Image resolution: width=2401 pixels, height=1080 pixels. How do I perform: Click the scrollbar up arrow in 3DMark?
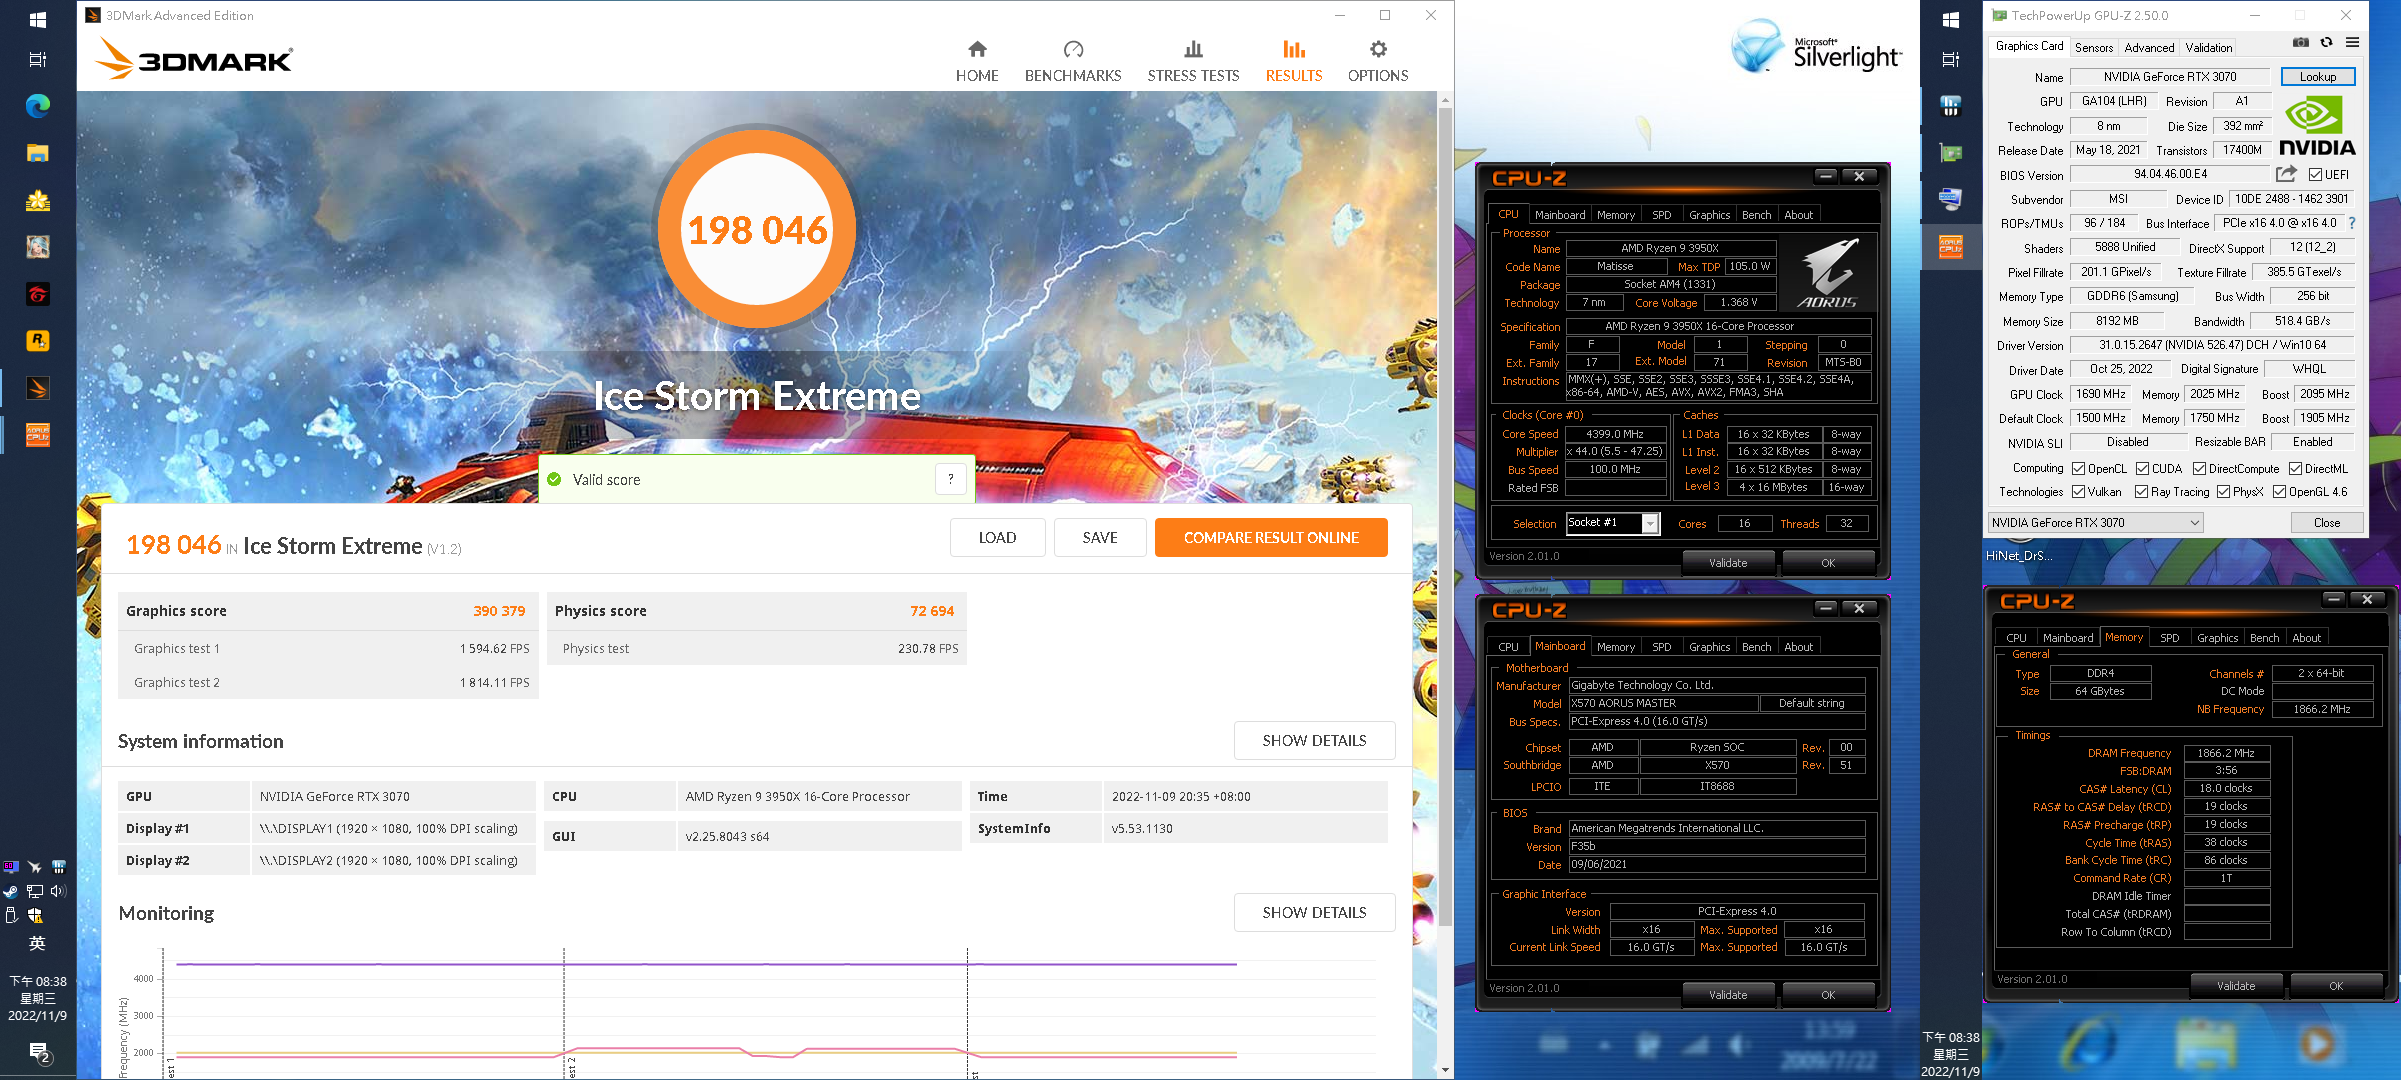pos(1445,100)
